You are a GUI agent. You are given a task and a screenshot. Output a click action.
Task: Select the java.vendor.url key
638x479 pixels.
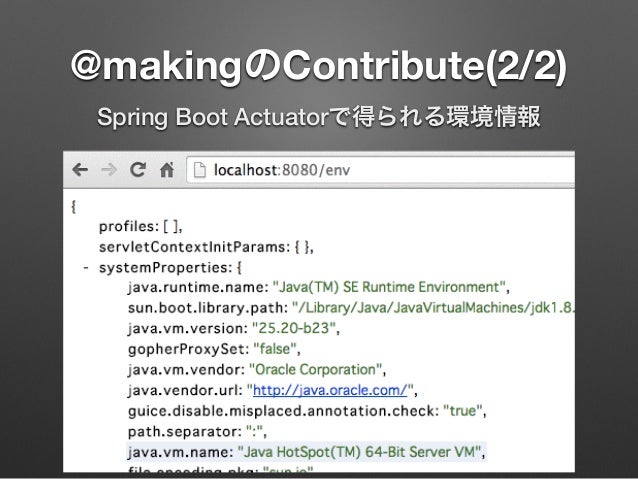click(185, 391)
